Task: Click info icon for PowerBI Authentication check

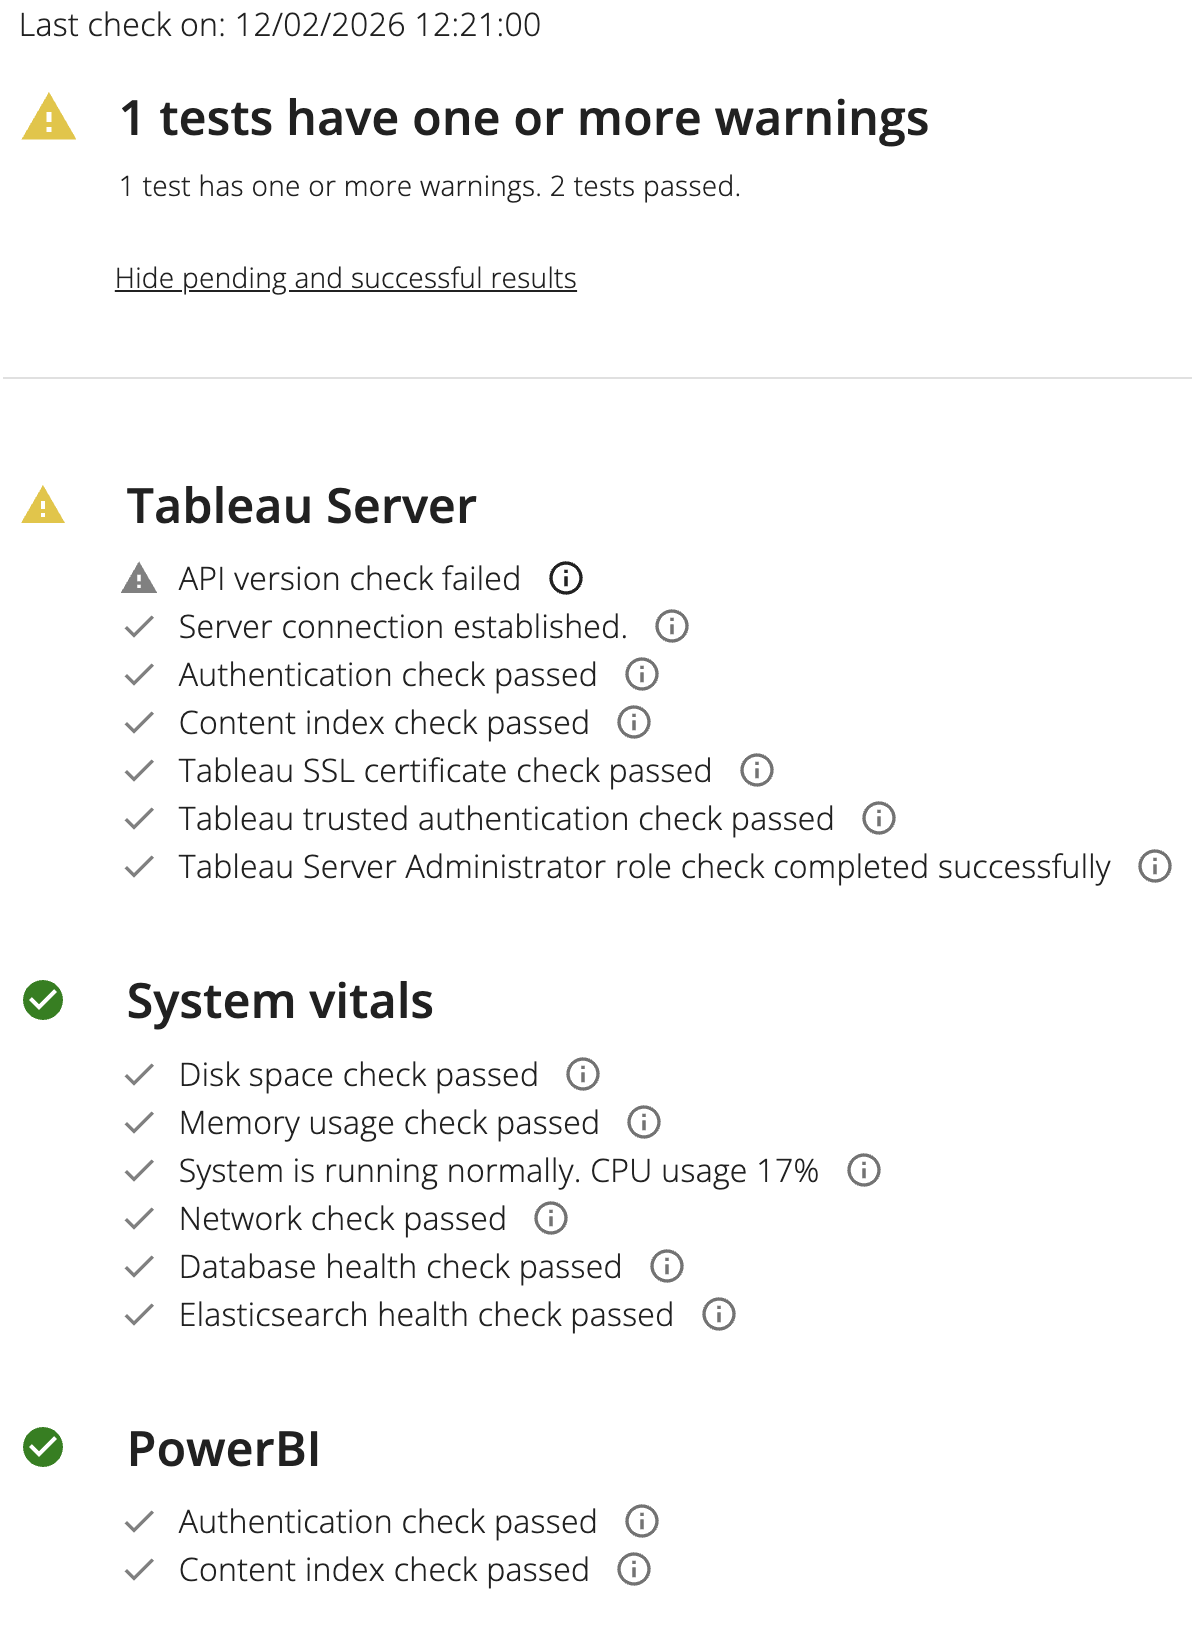Action: click(x=642, y=1521)
